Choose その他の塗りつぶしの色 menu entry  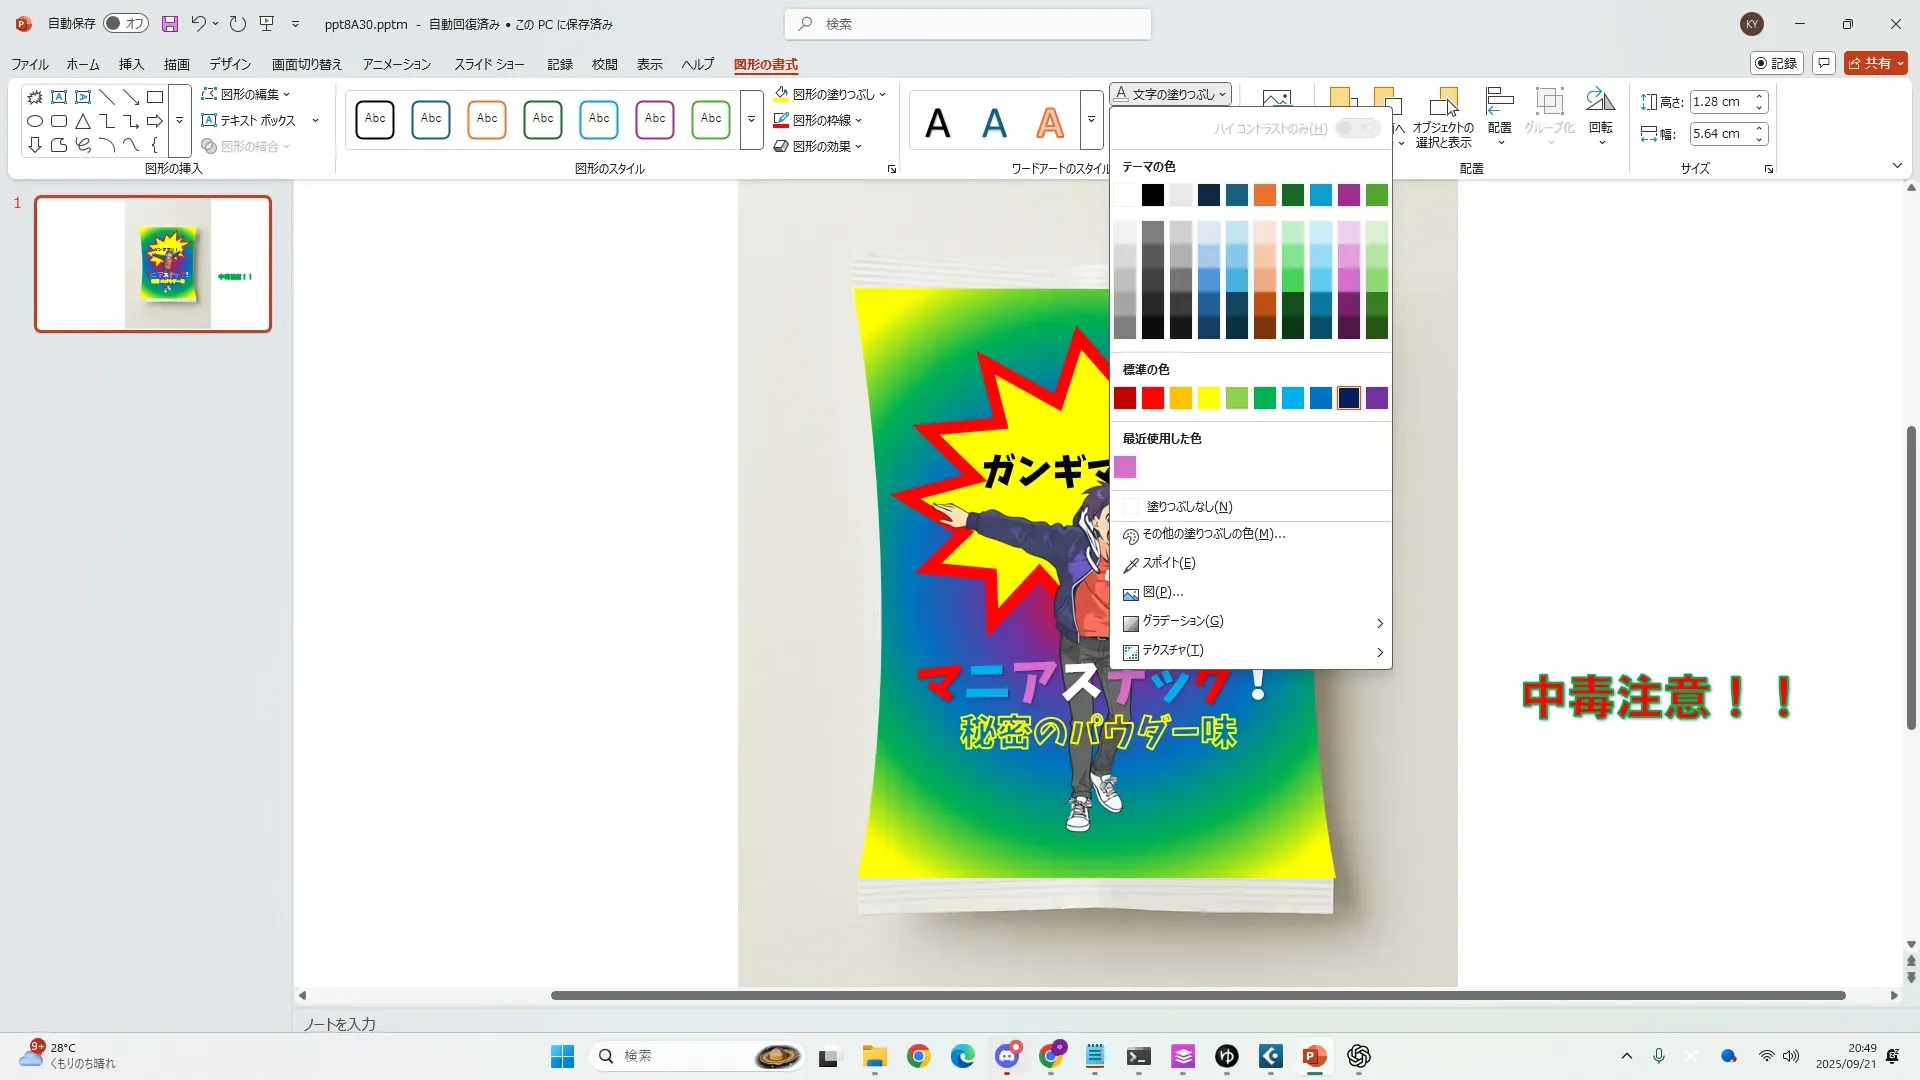[x=1213, y=534]
